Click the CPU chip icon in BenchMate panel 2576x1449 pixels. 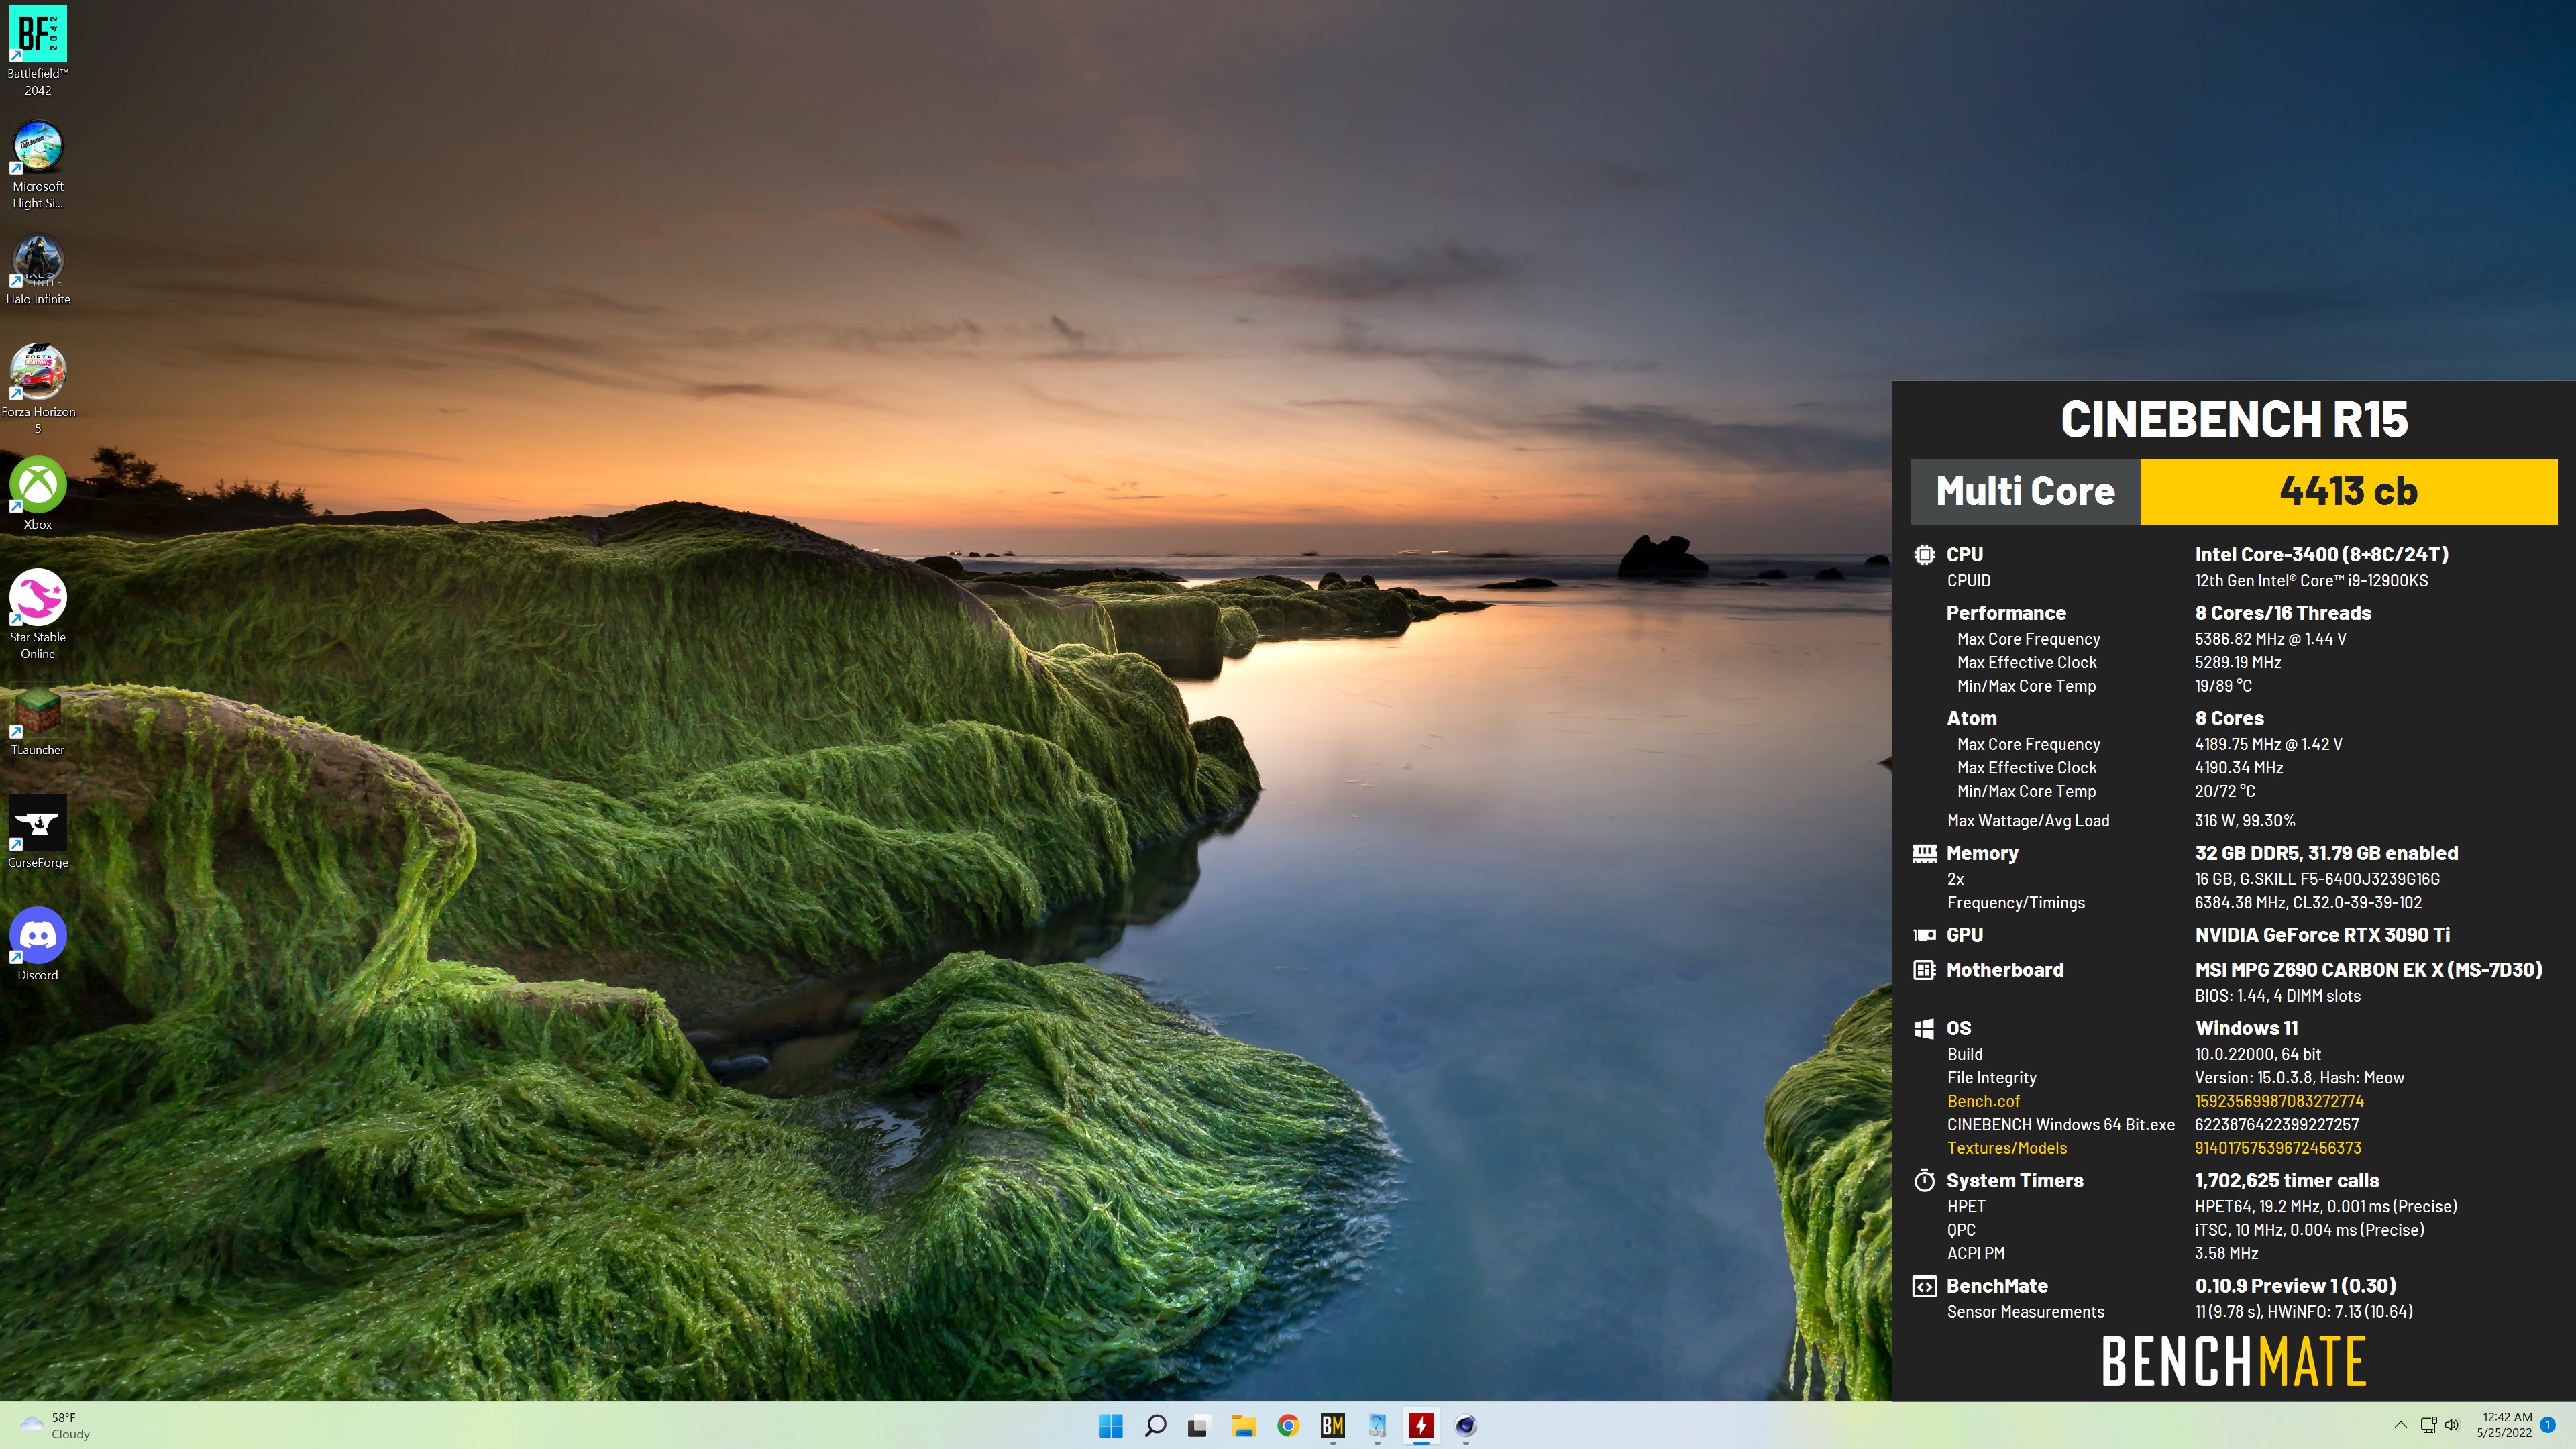click(1924, 554)
